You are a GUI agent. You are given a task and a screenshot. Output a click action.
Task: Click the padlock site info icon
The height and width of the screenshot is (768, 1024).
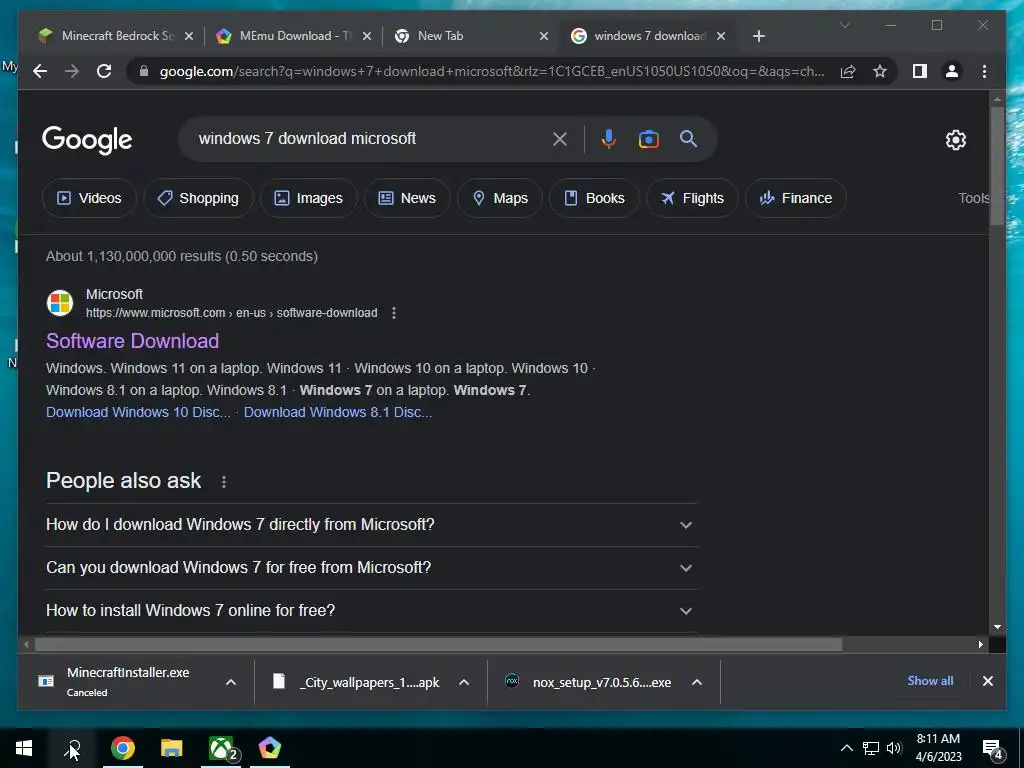coord(144,71)
